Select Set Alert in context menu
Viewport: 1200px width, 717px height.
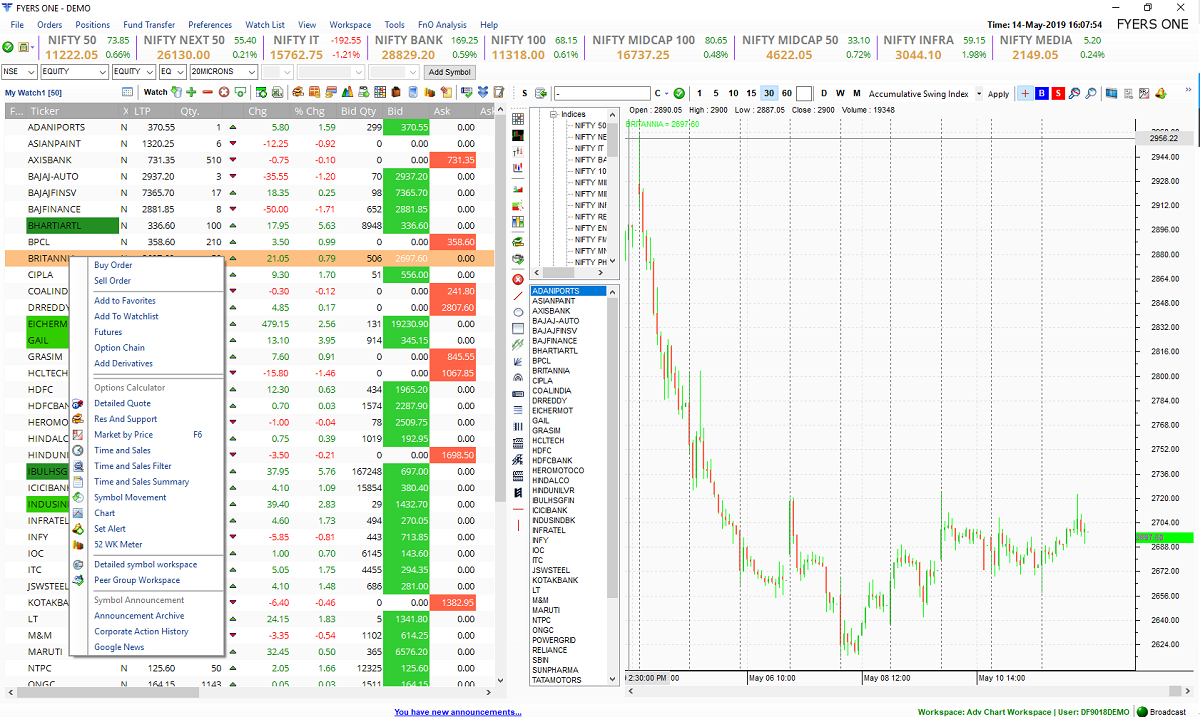click(x=110, y=528)
